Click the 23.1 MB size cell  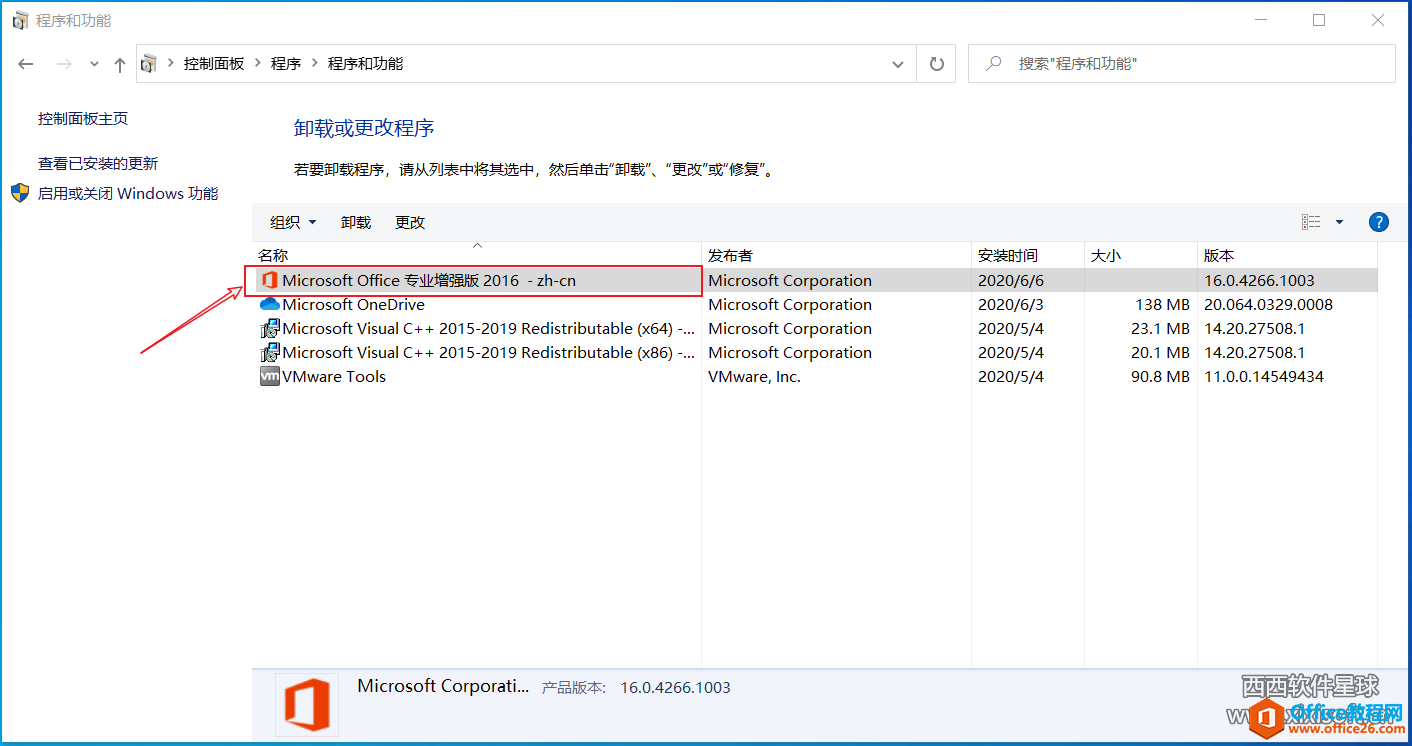click(1160, 328)
